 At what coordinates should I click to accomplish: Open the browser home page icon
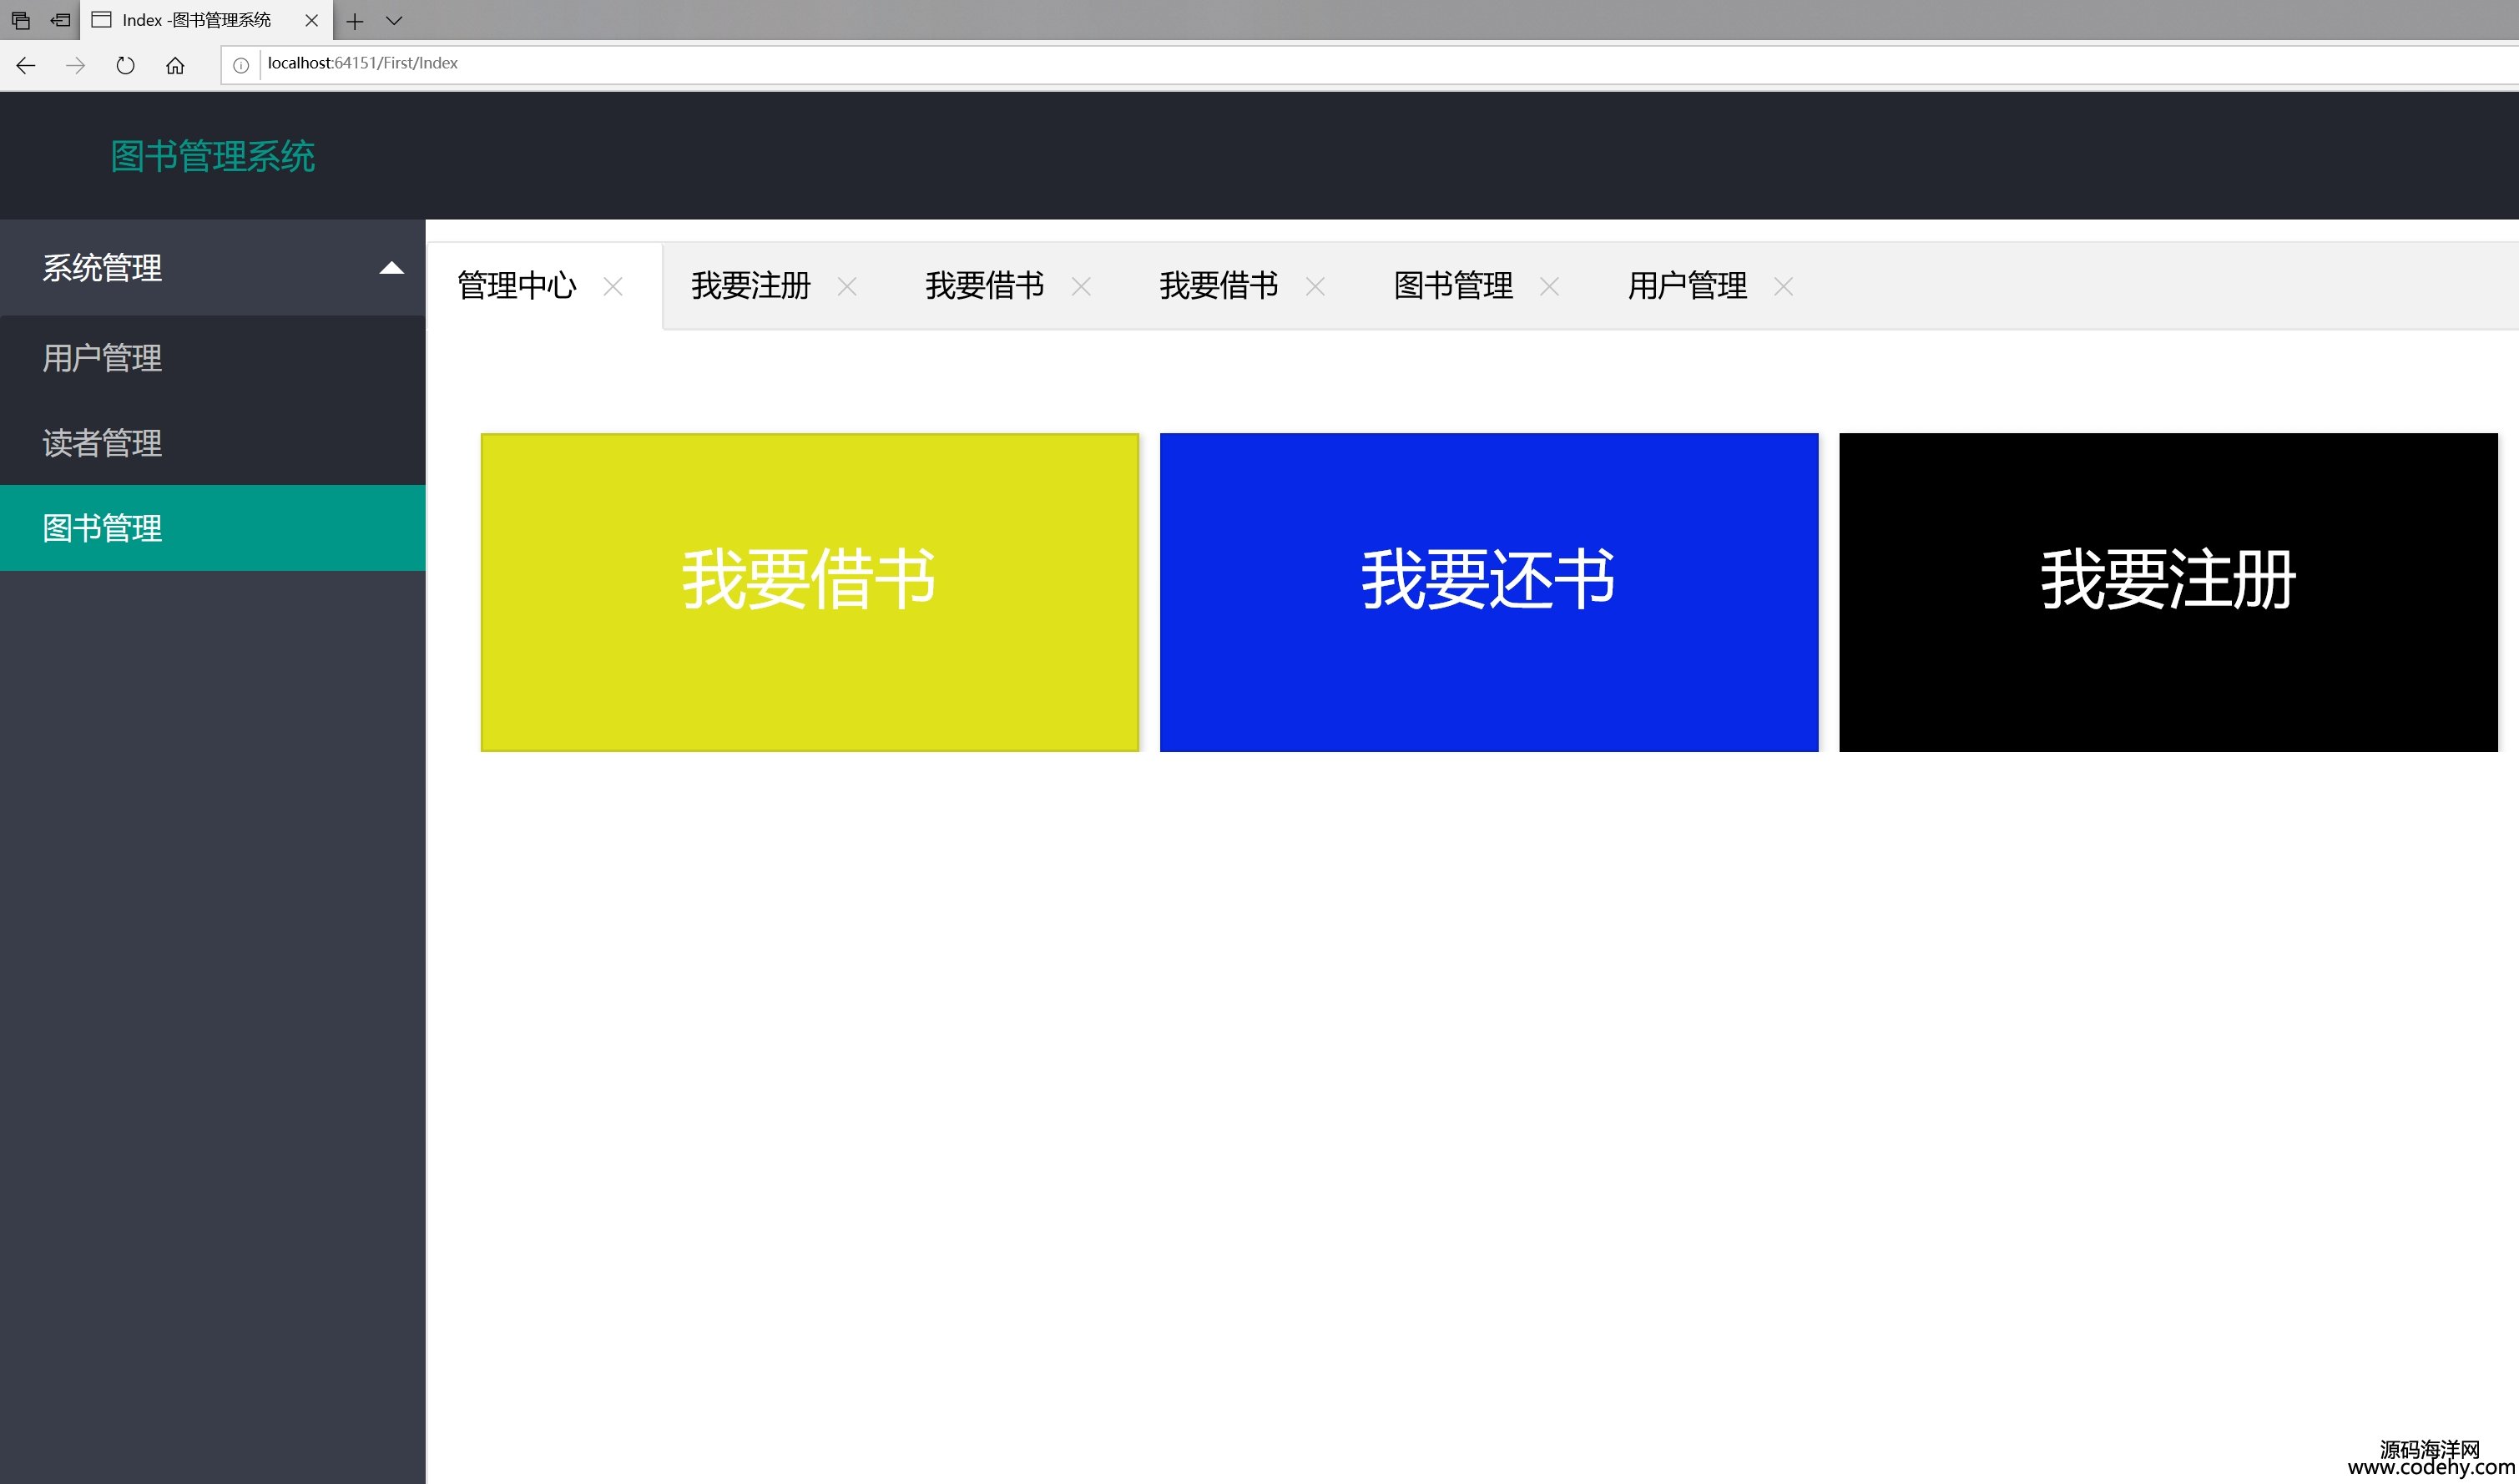point(175,65)
